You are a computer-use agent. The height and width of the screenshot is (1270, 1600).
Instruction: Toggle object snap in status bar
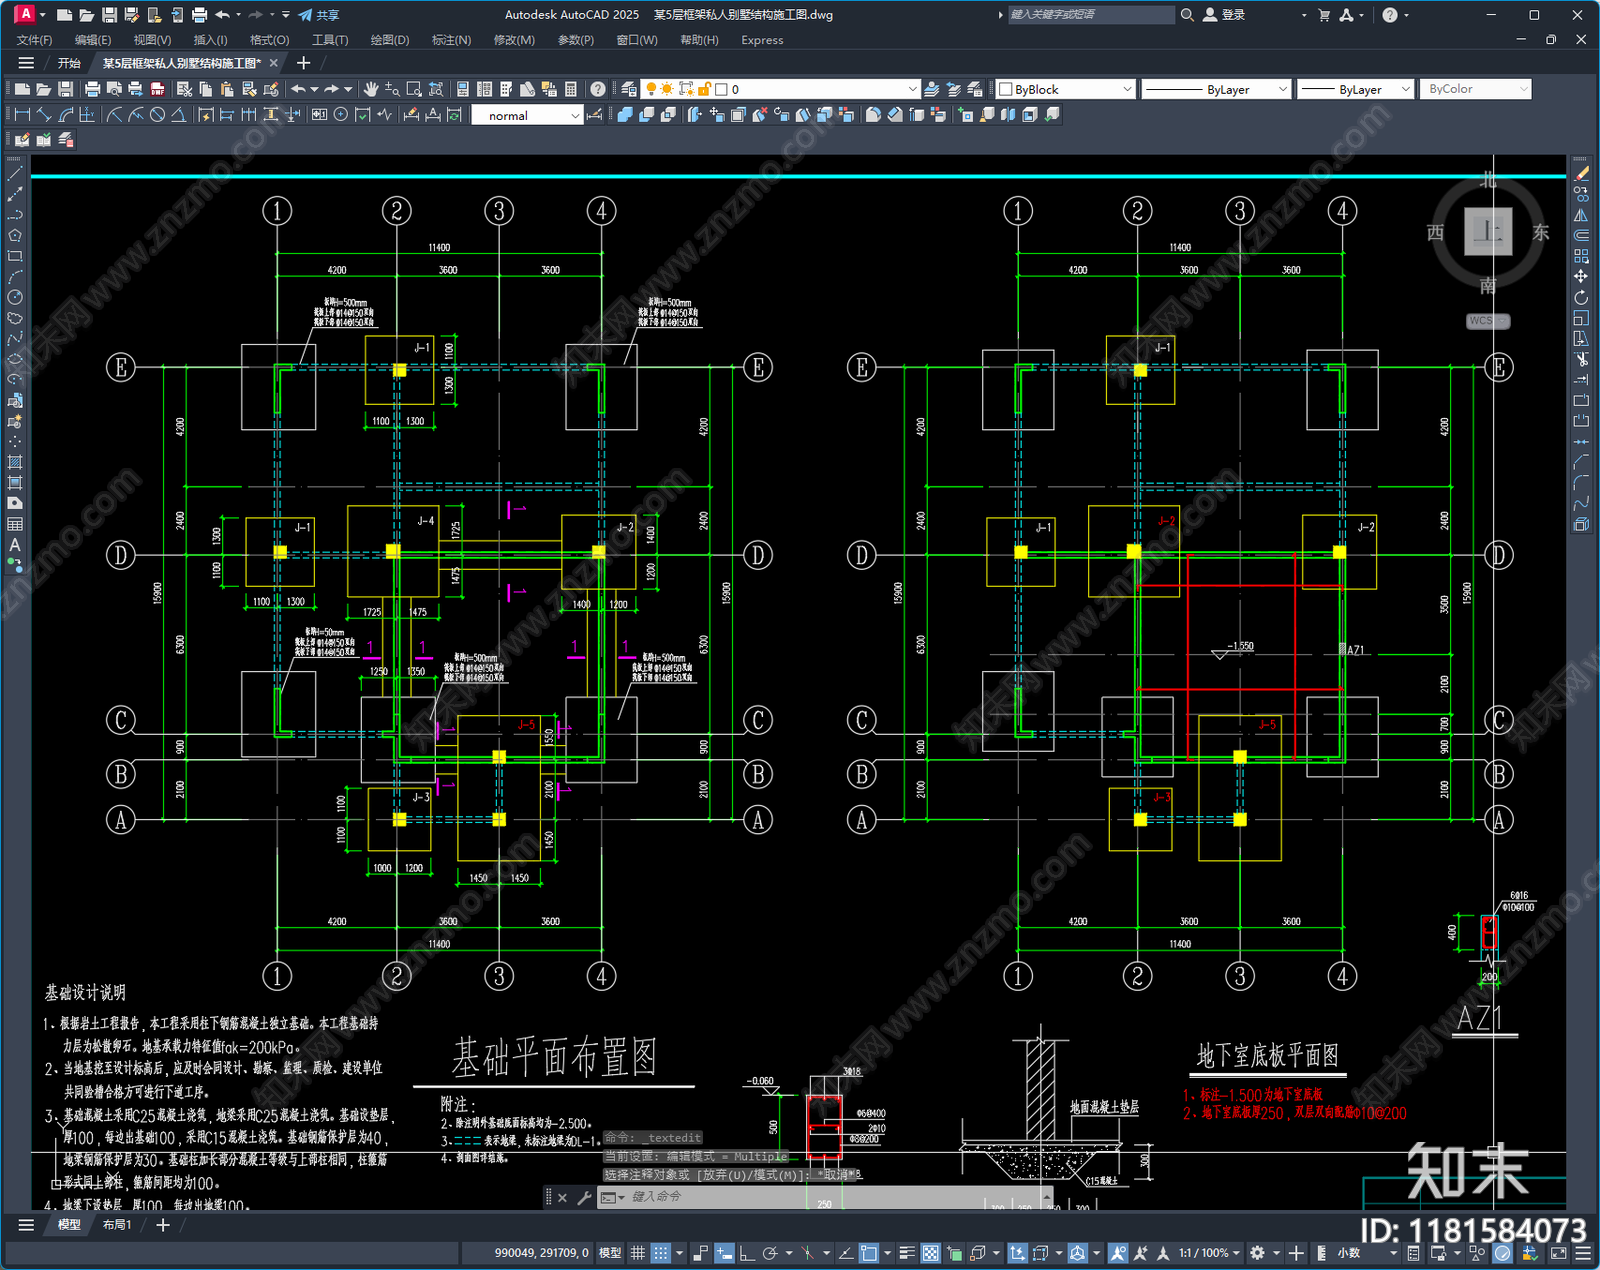869,1253
